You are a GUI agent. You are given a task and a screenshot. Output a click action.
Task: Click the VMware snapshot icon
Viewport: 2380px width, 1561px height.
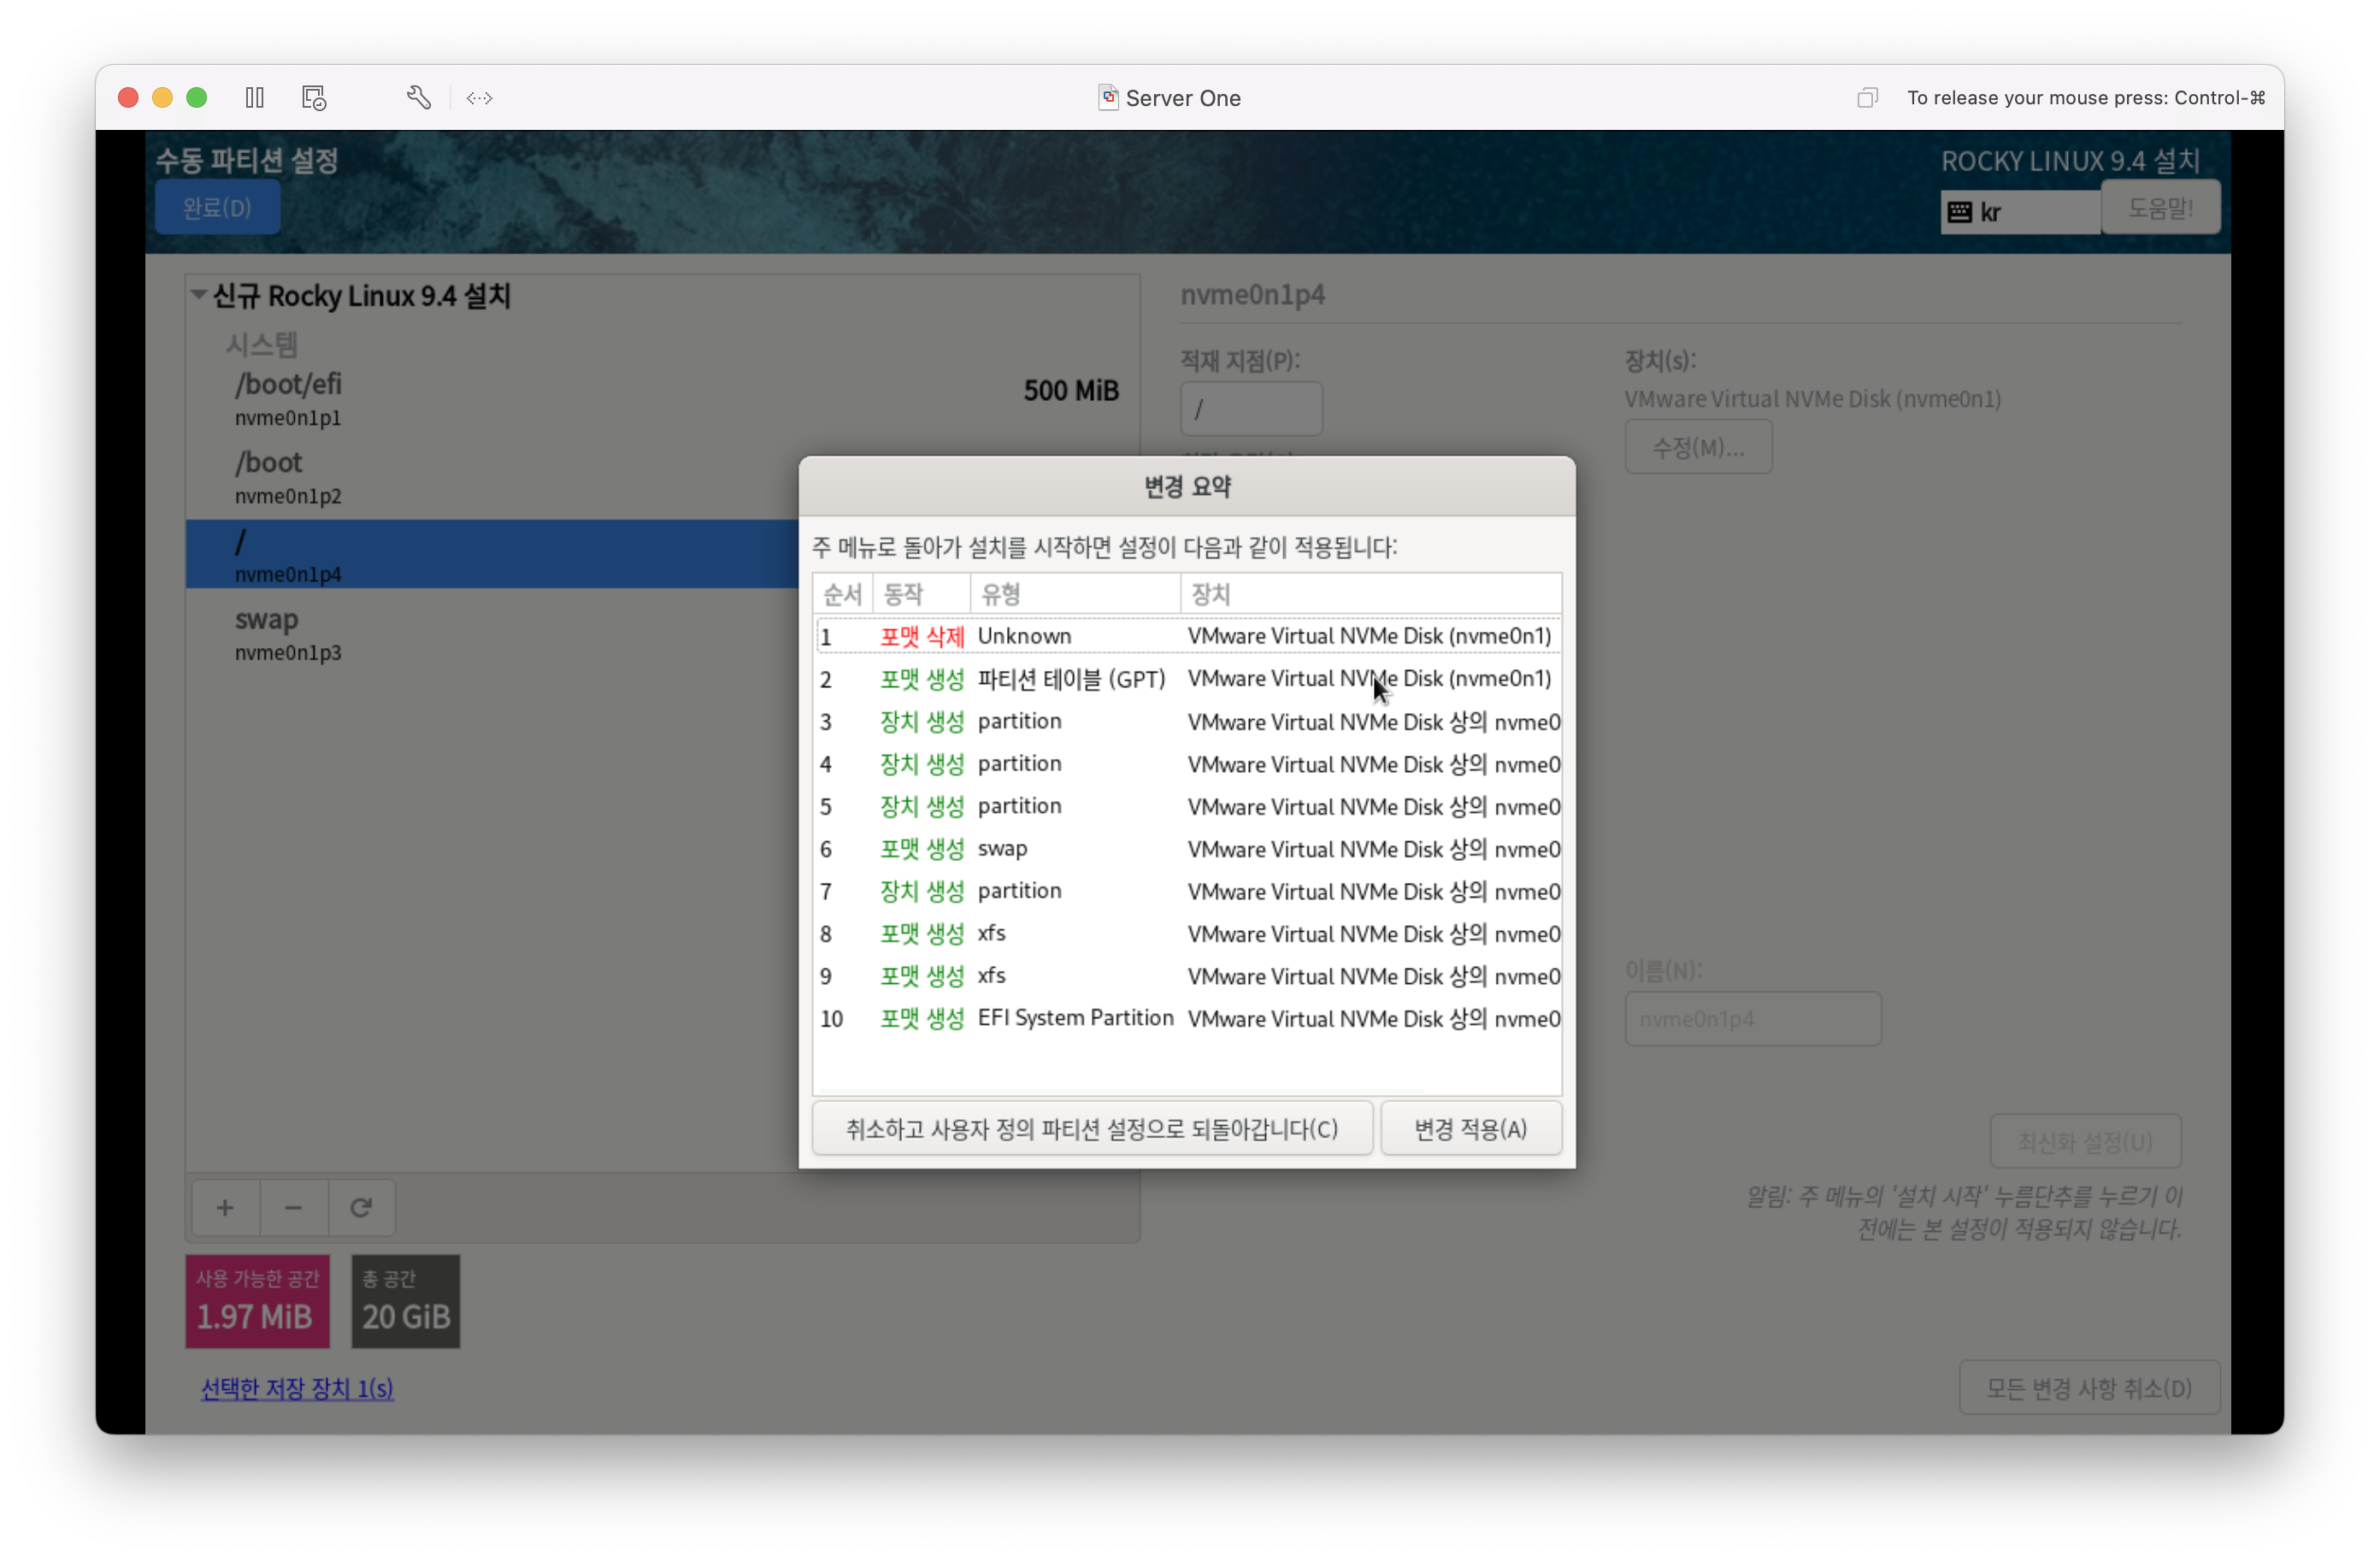(314, 98)
